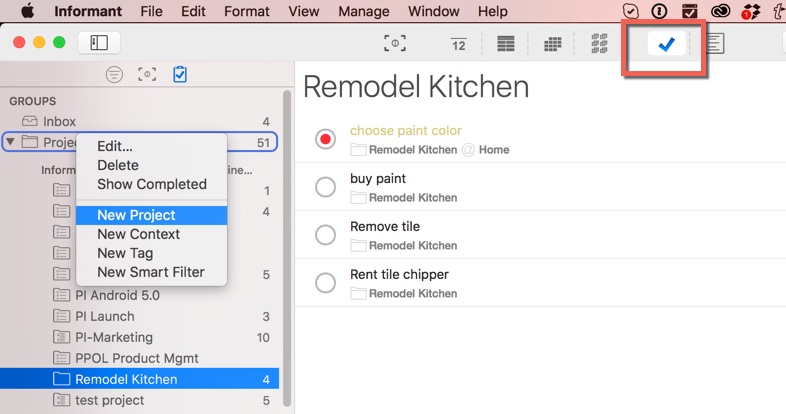Click the filter lines icon in sidebar

tap(115, 74)
